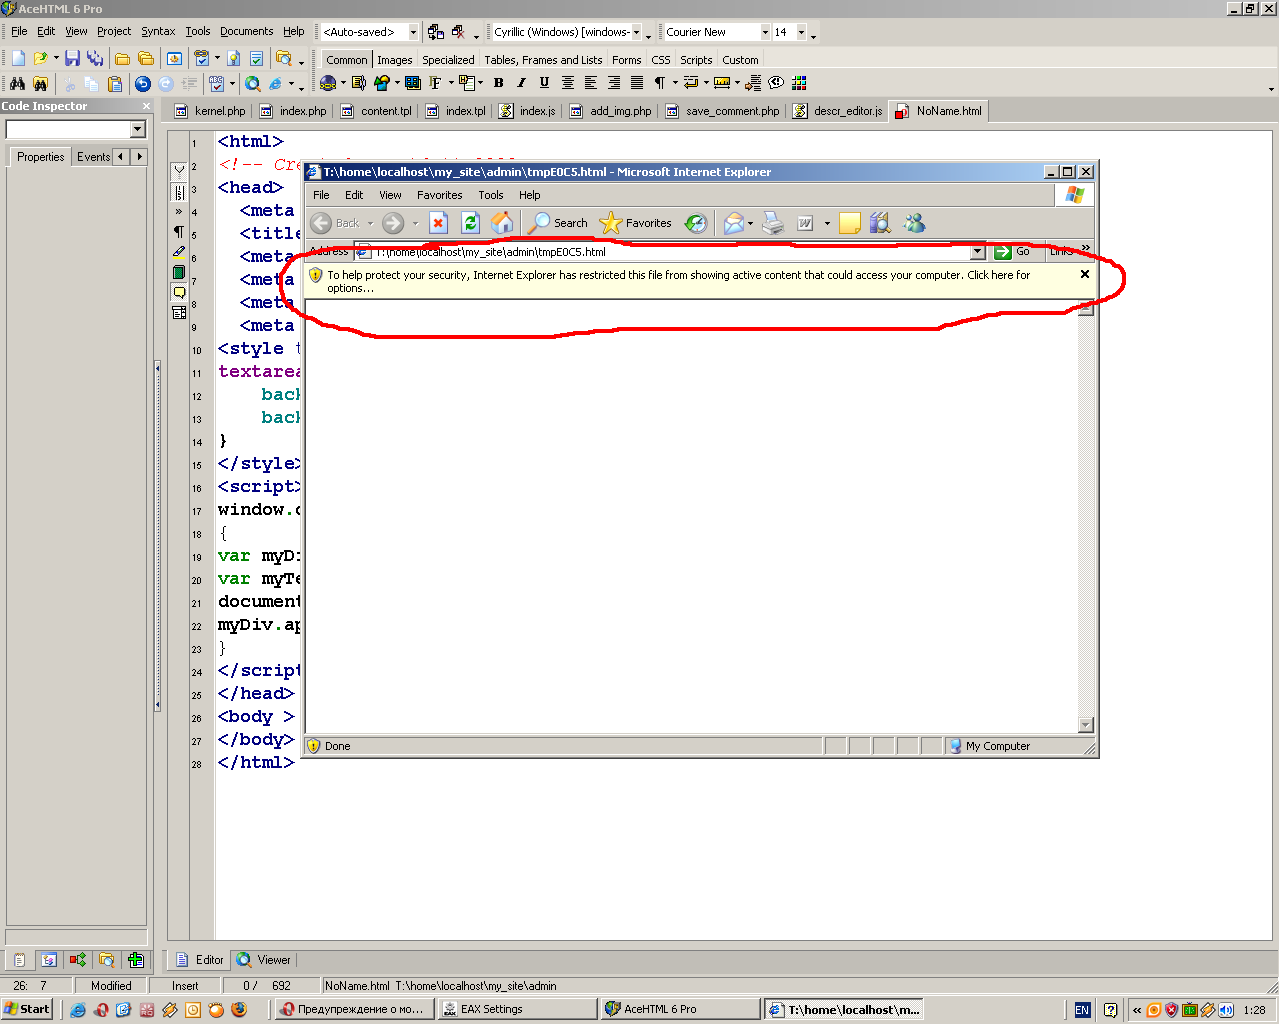1280x1024 pixels.
Task: Click the Search button in Internet Explorer
Action: 559,223
